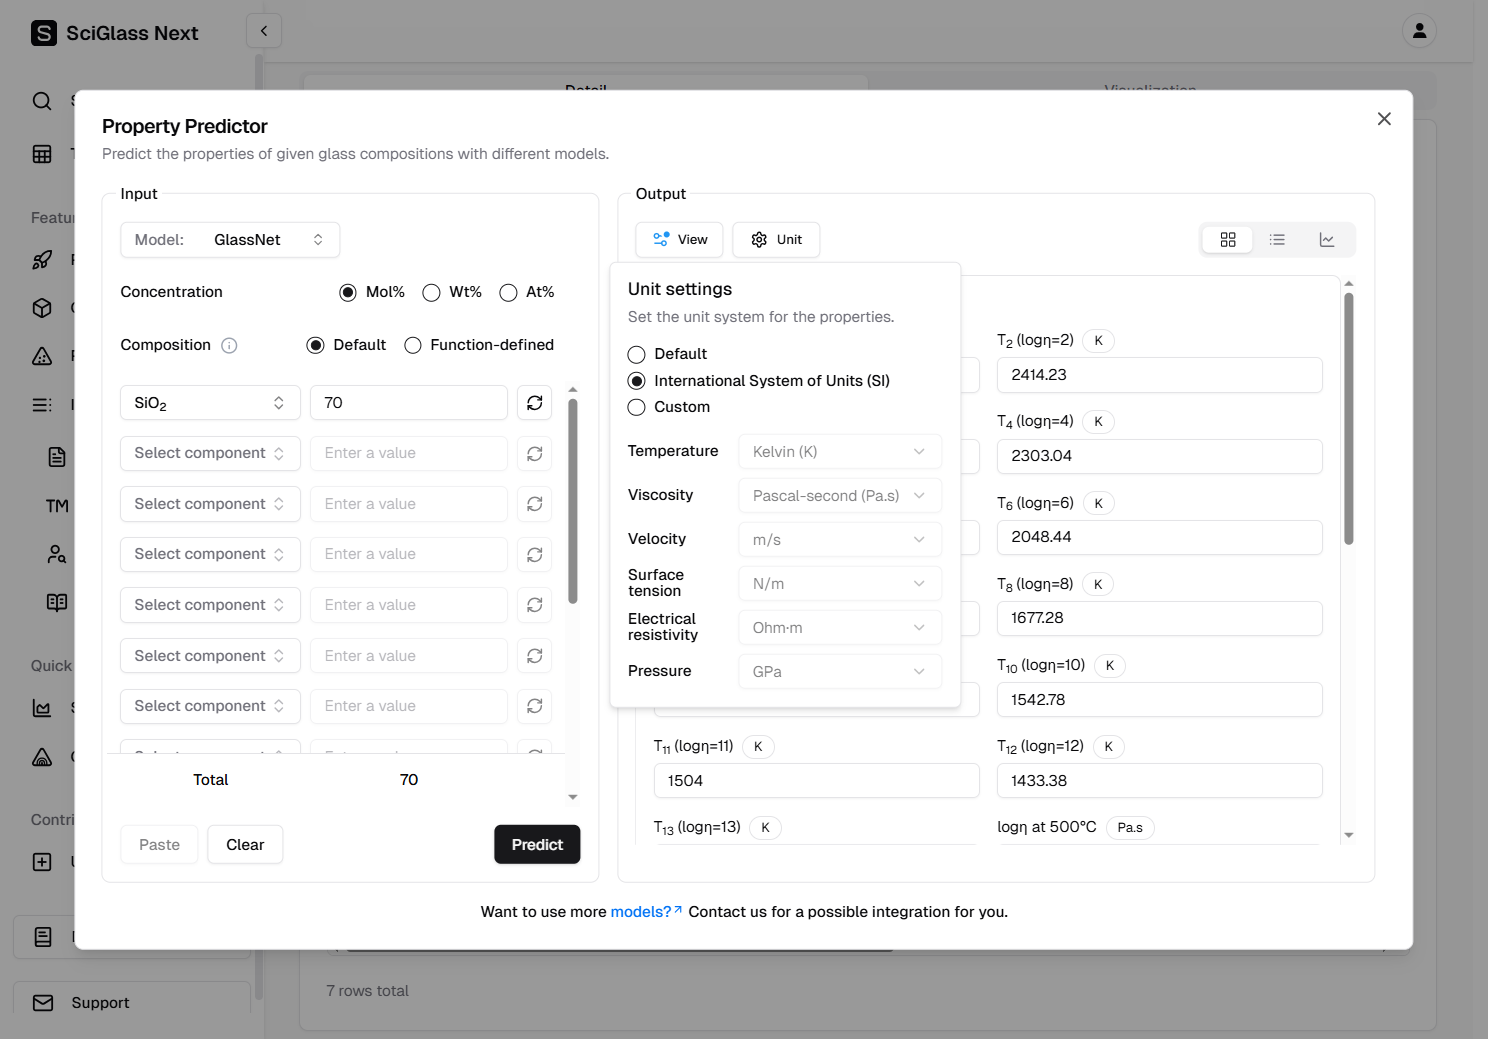This screenshot has width=1488, height=1039.
Task: Switch output to grid view icon
Action: pyautogui.click(x=1228, y=240)
